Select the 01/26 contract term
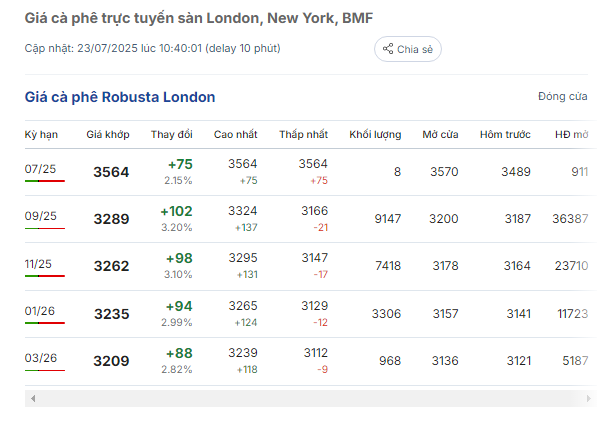This screenshot has width=616, height=423. point(40,311)
